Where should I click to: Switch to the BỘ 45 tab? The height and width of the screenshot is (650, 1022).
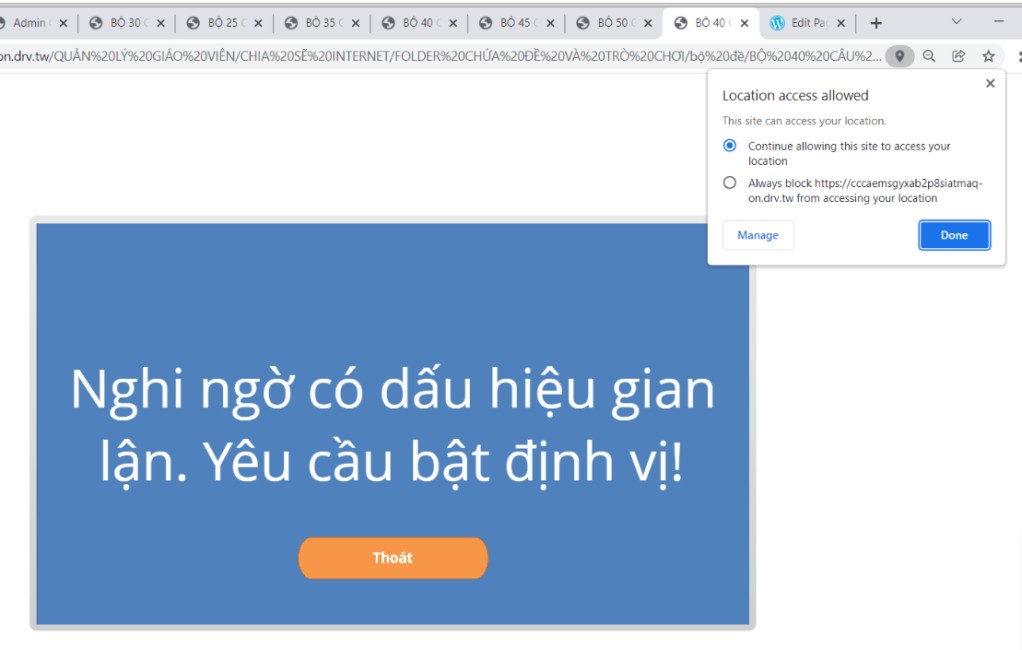[512, 23]
